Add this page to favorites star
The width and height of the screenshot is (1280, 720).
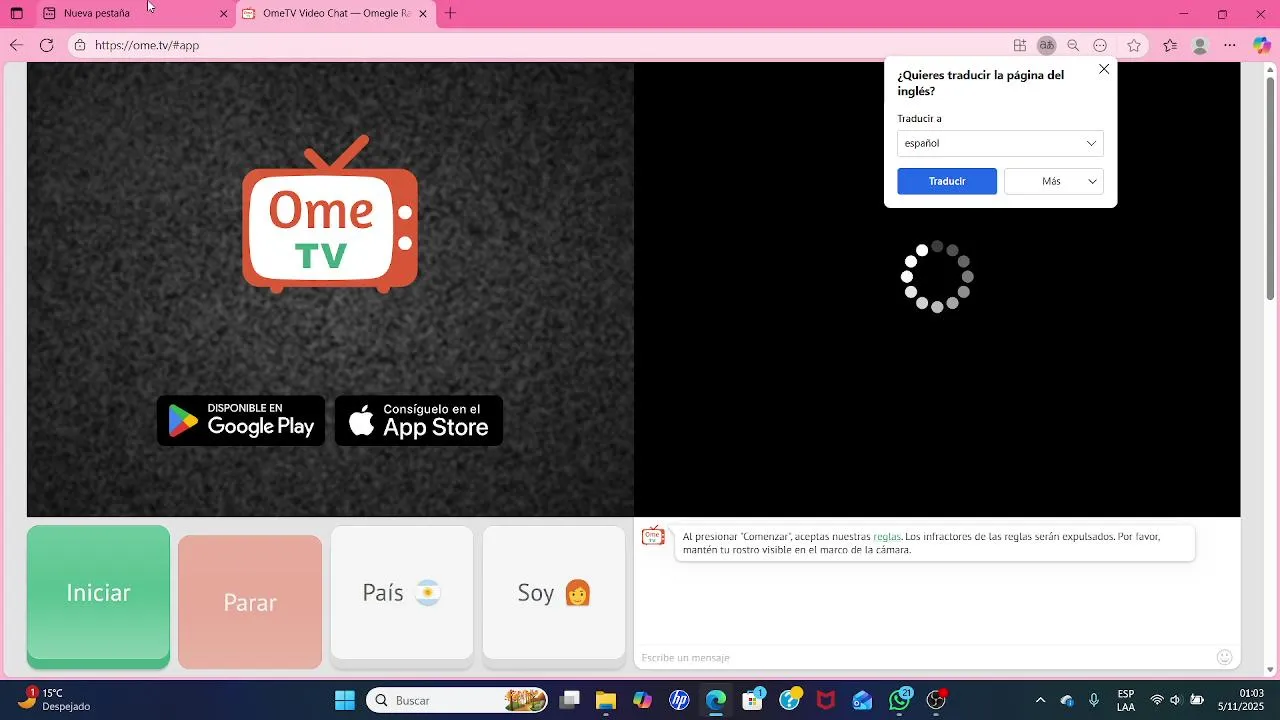click(1134, 45)
